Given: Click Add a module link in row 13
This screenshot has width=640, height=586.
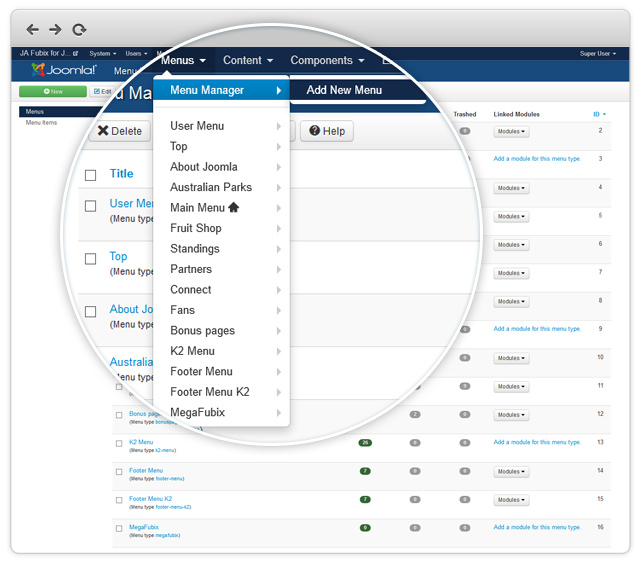Looking at the screenshot, I should [537, 442].
